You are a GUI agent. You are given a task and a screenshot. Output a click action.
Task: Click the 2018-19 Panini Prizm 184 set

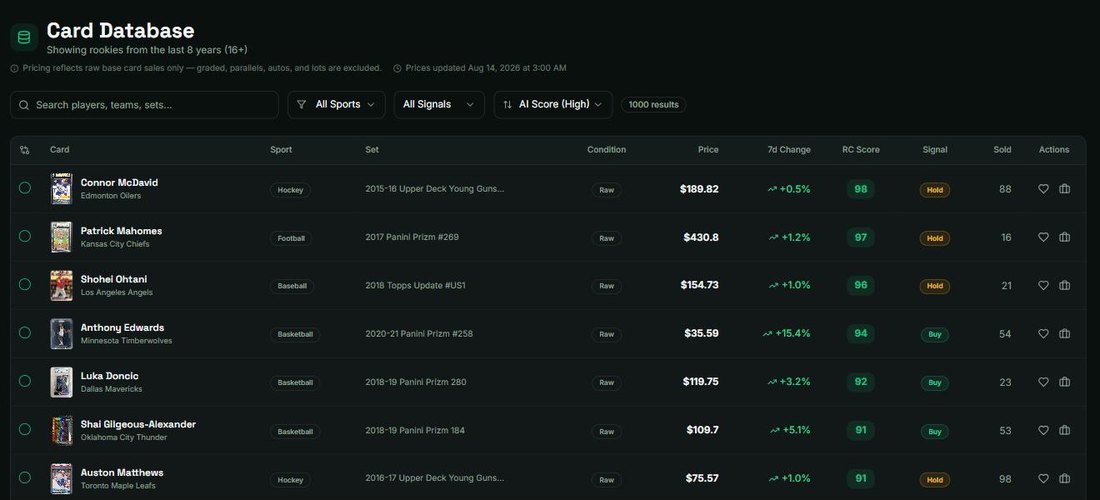(x=415, y=430)
